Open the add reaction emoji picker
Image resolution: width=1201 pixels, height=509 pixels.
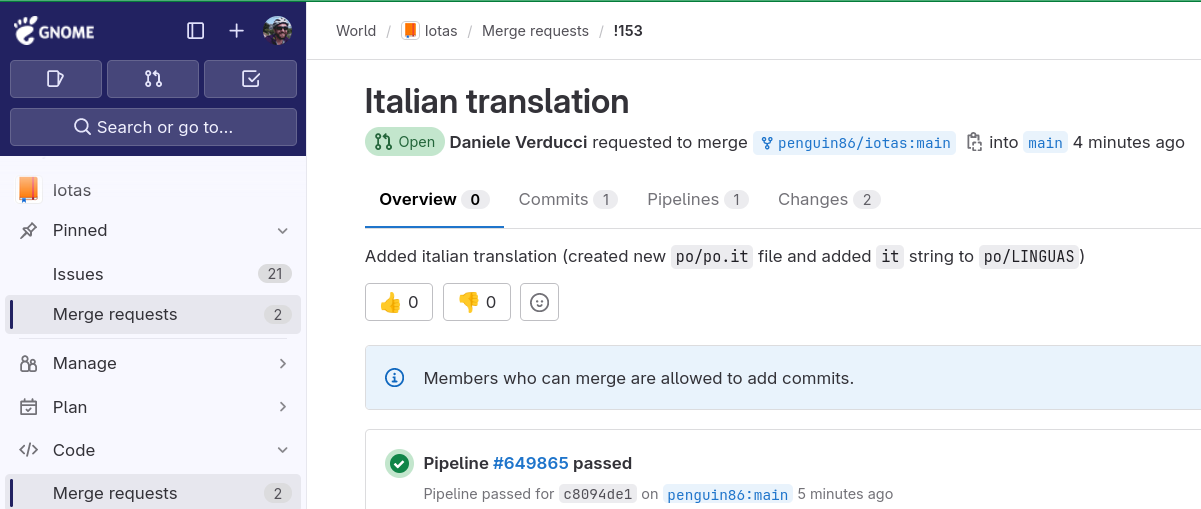539,302
